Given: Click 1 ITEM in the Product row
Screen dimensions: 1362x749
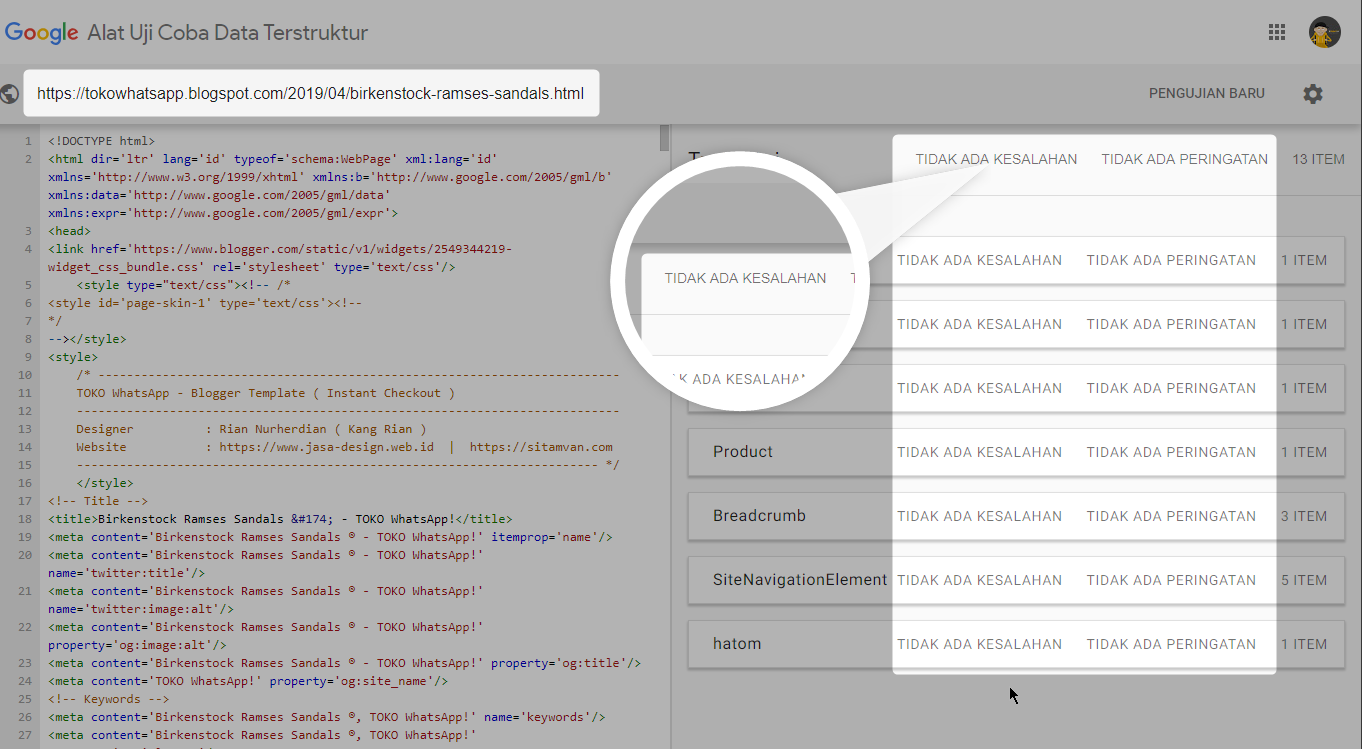Looking at the screenshot, I should pos(1304,452).
